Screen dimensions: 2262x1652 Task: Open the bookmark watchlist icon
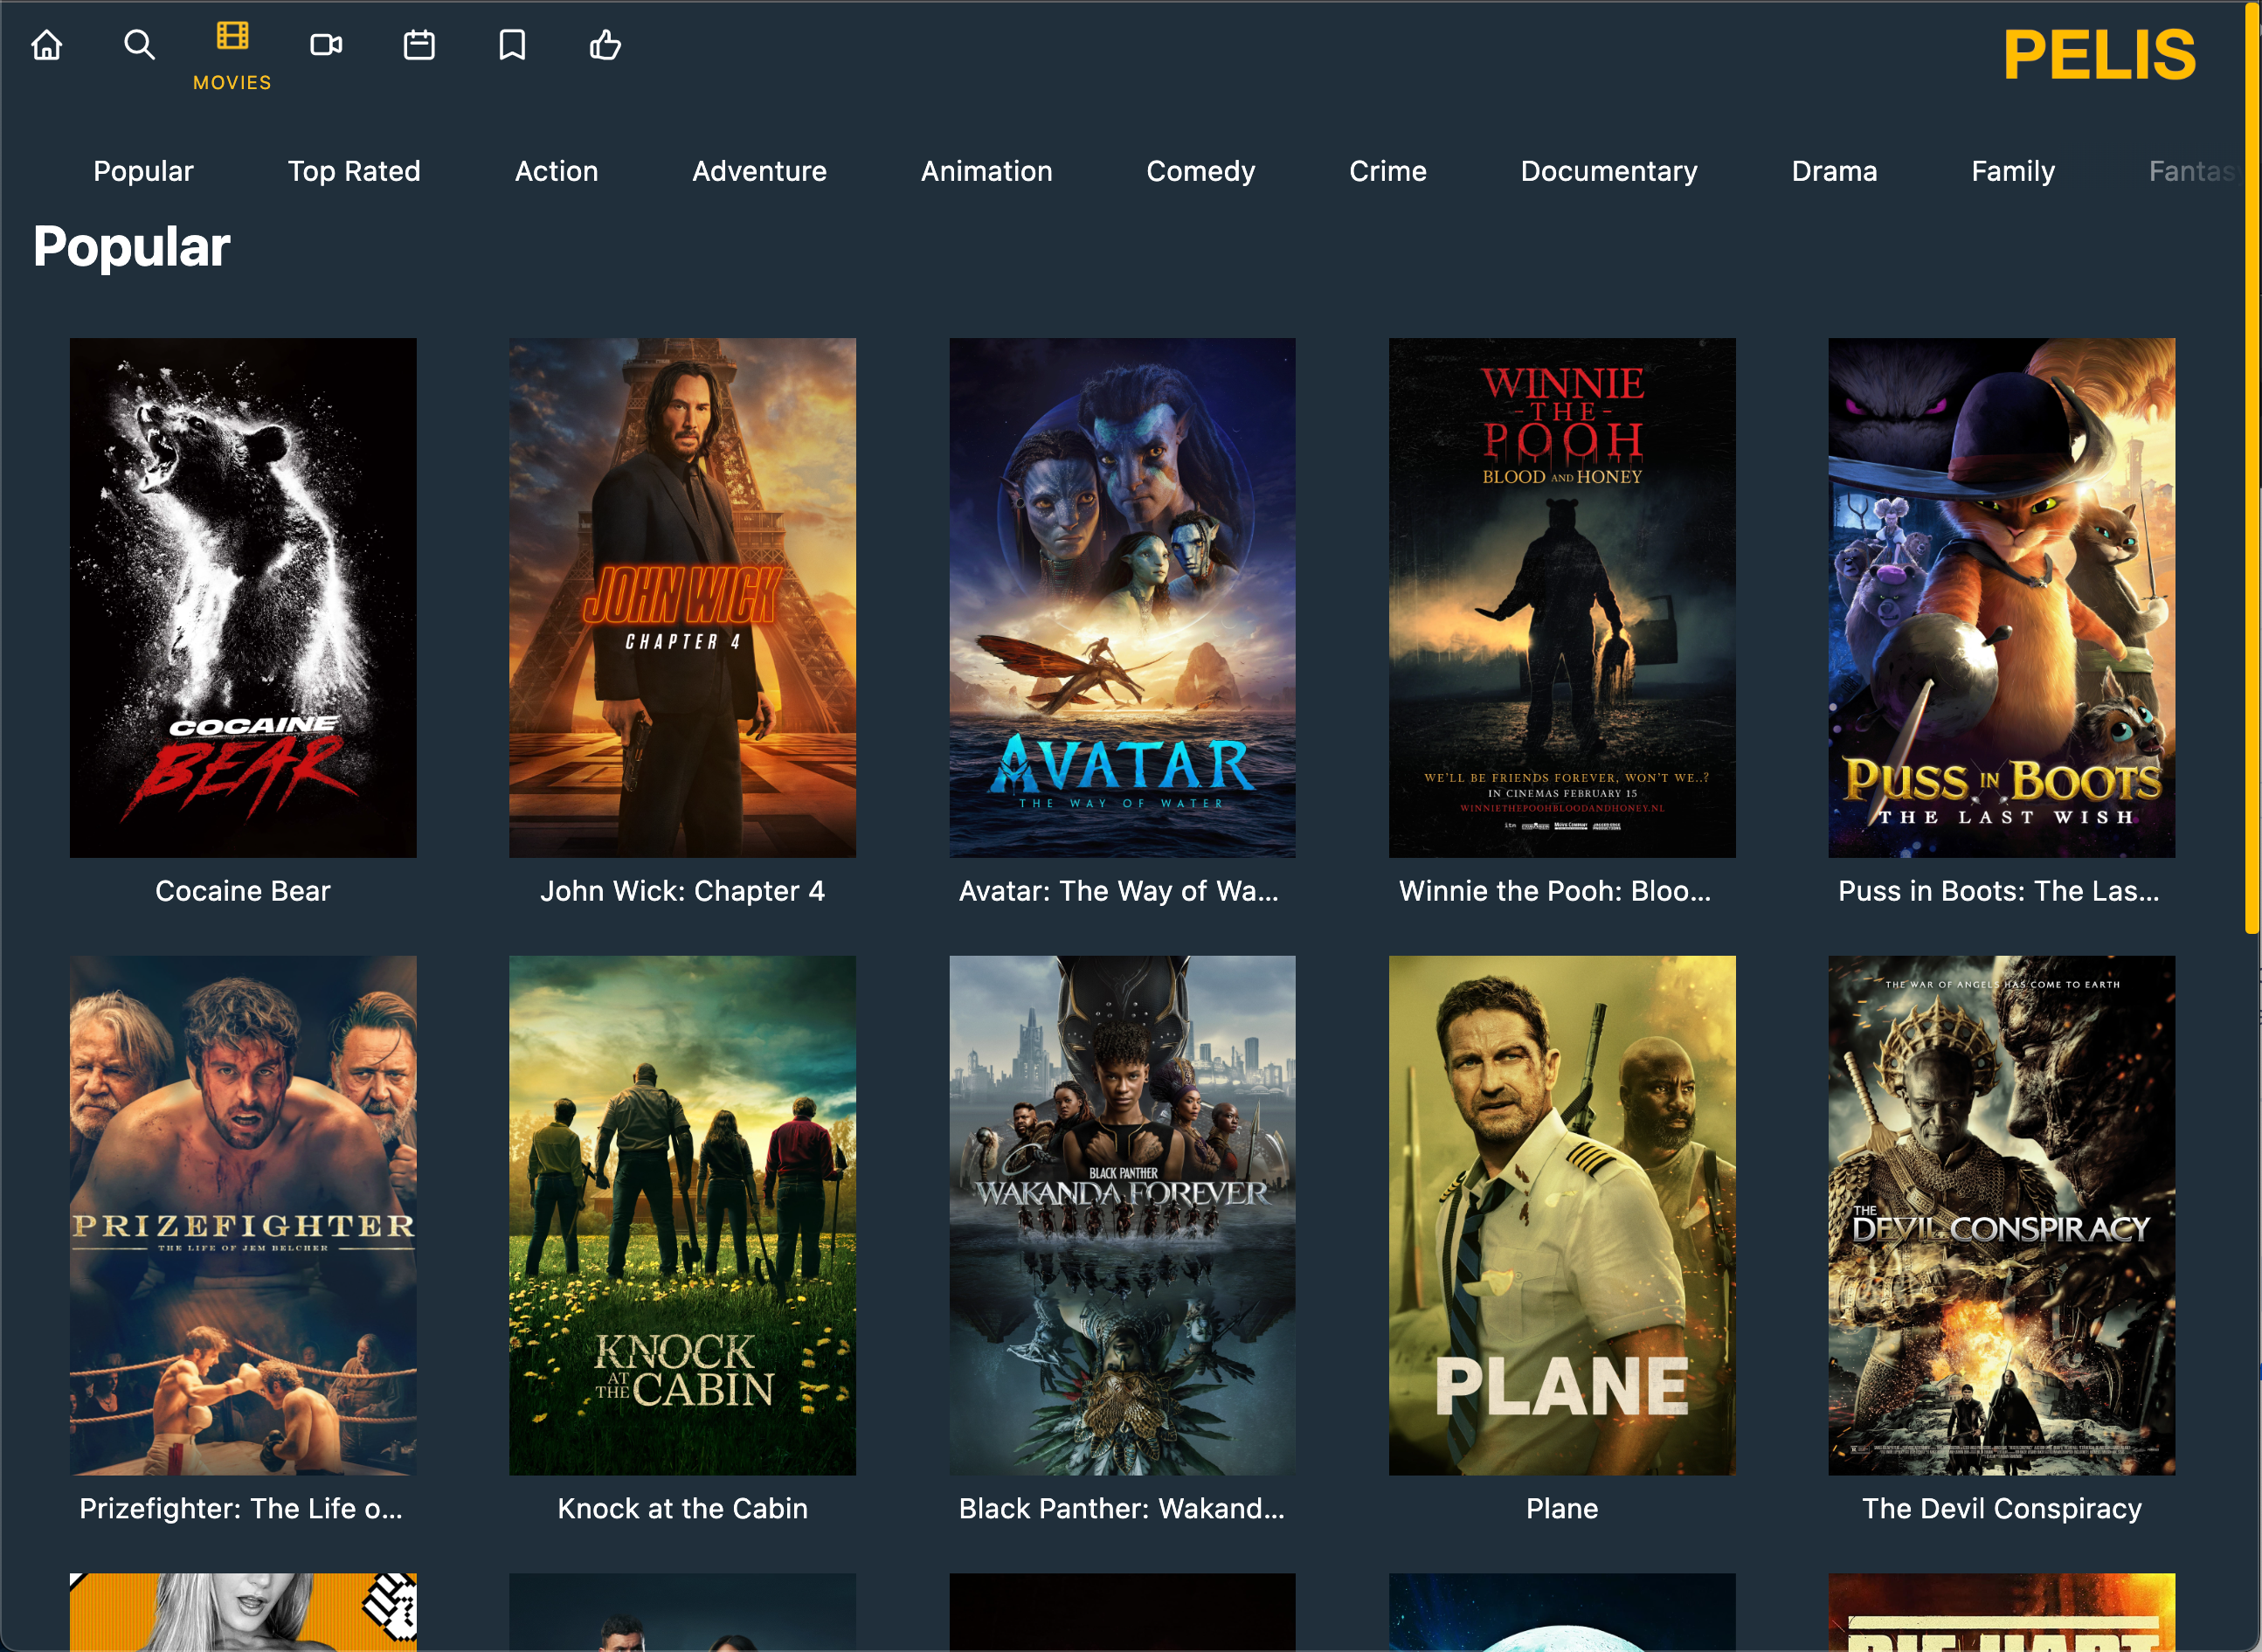click(512, 45)
